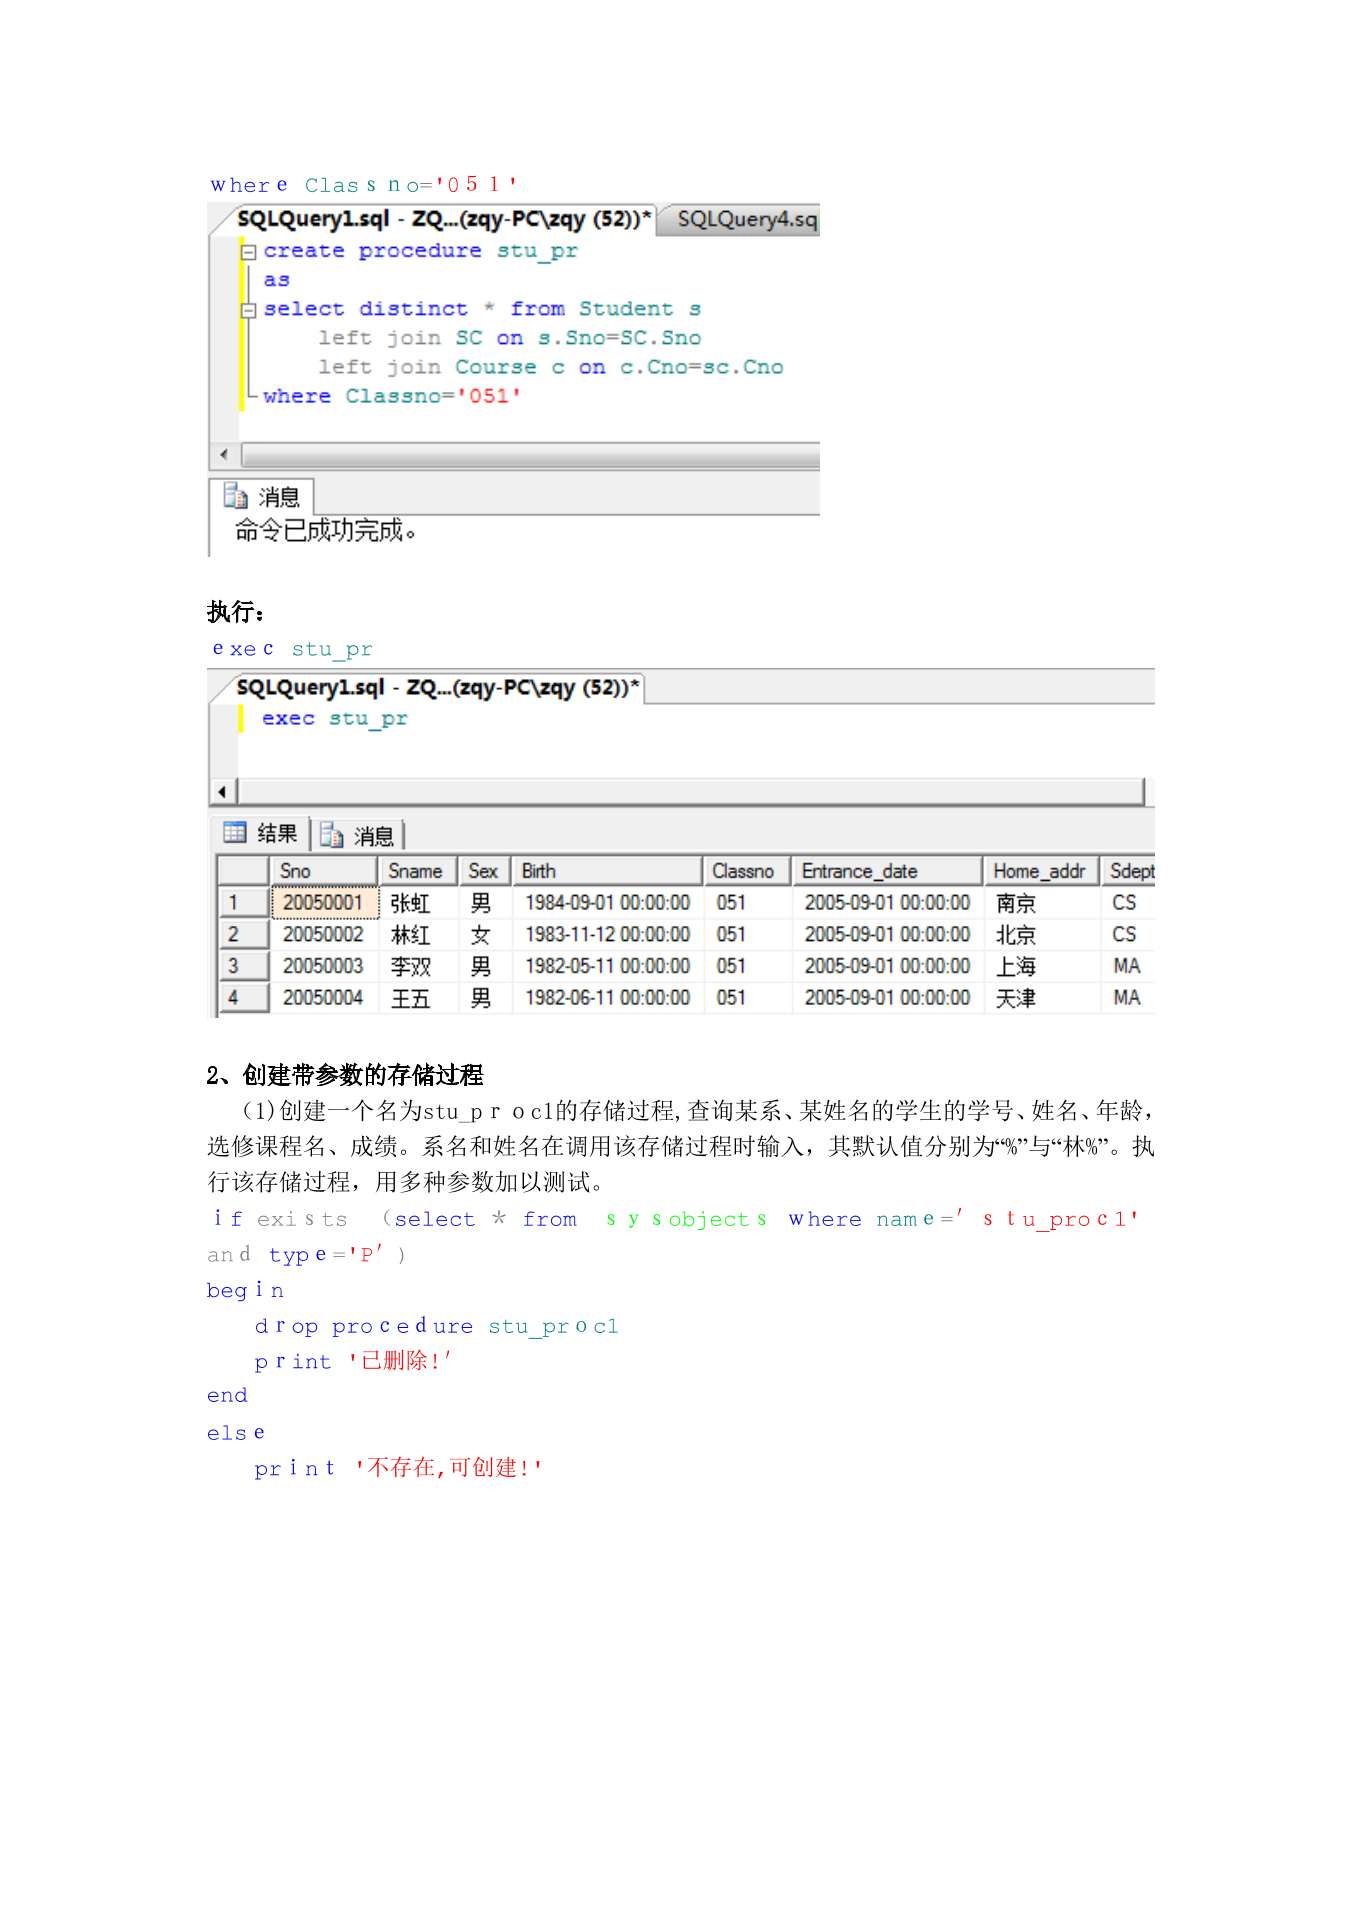The image size is (1360, 1924).
Task: Click the 结果 grid icon
Action: point(235,832)
